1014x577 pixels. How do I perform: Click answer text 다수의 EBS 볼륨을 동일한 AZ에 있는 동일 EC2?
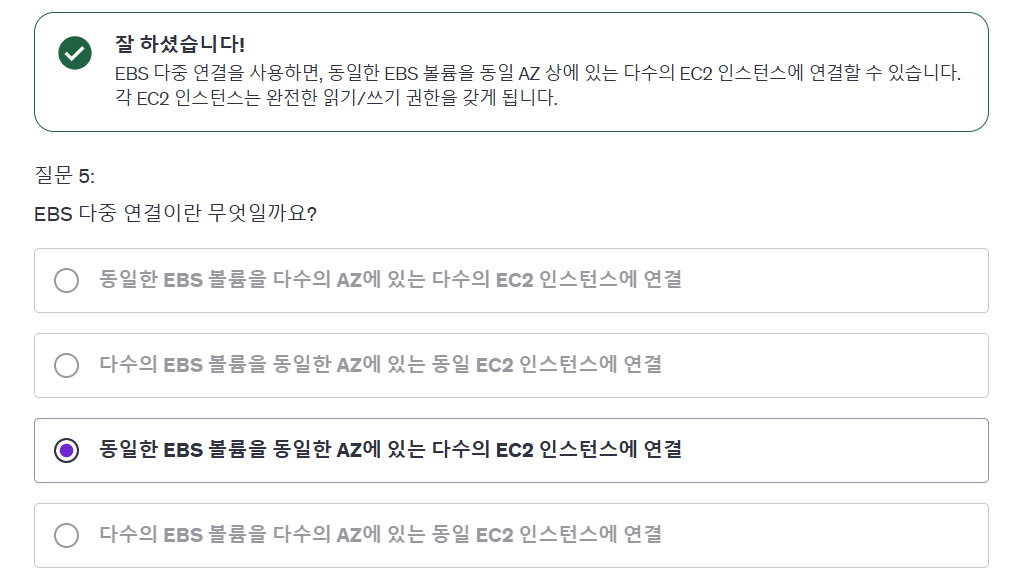point(380,365)
